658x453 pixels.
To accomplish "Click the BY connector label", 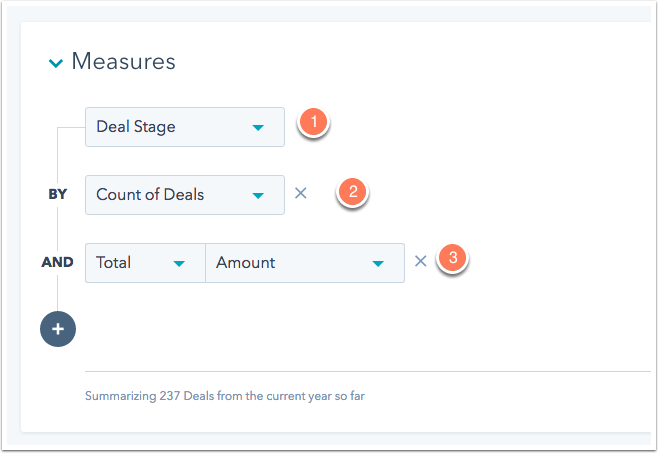I will point(57,194).
